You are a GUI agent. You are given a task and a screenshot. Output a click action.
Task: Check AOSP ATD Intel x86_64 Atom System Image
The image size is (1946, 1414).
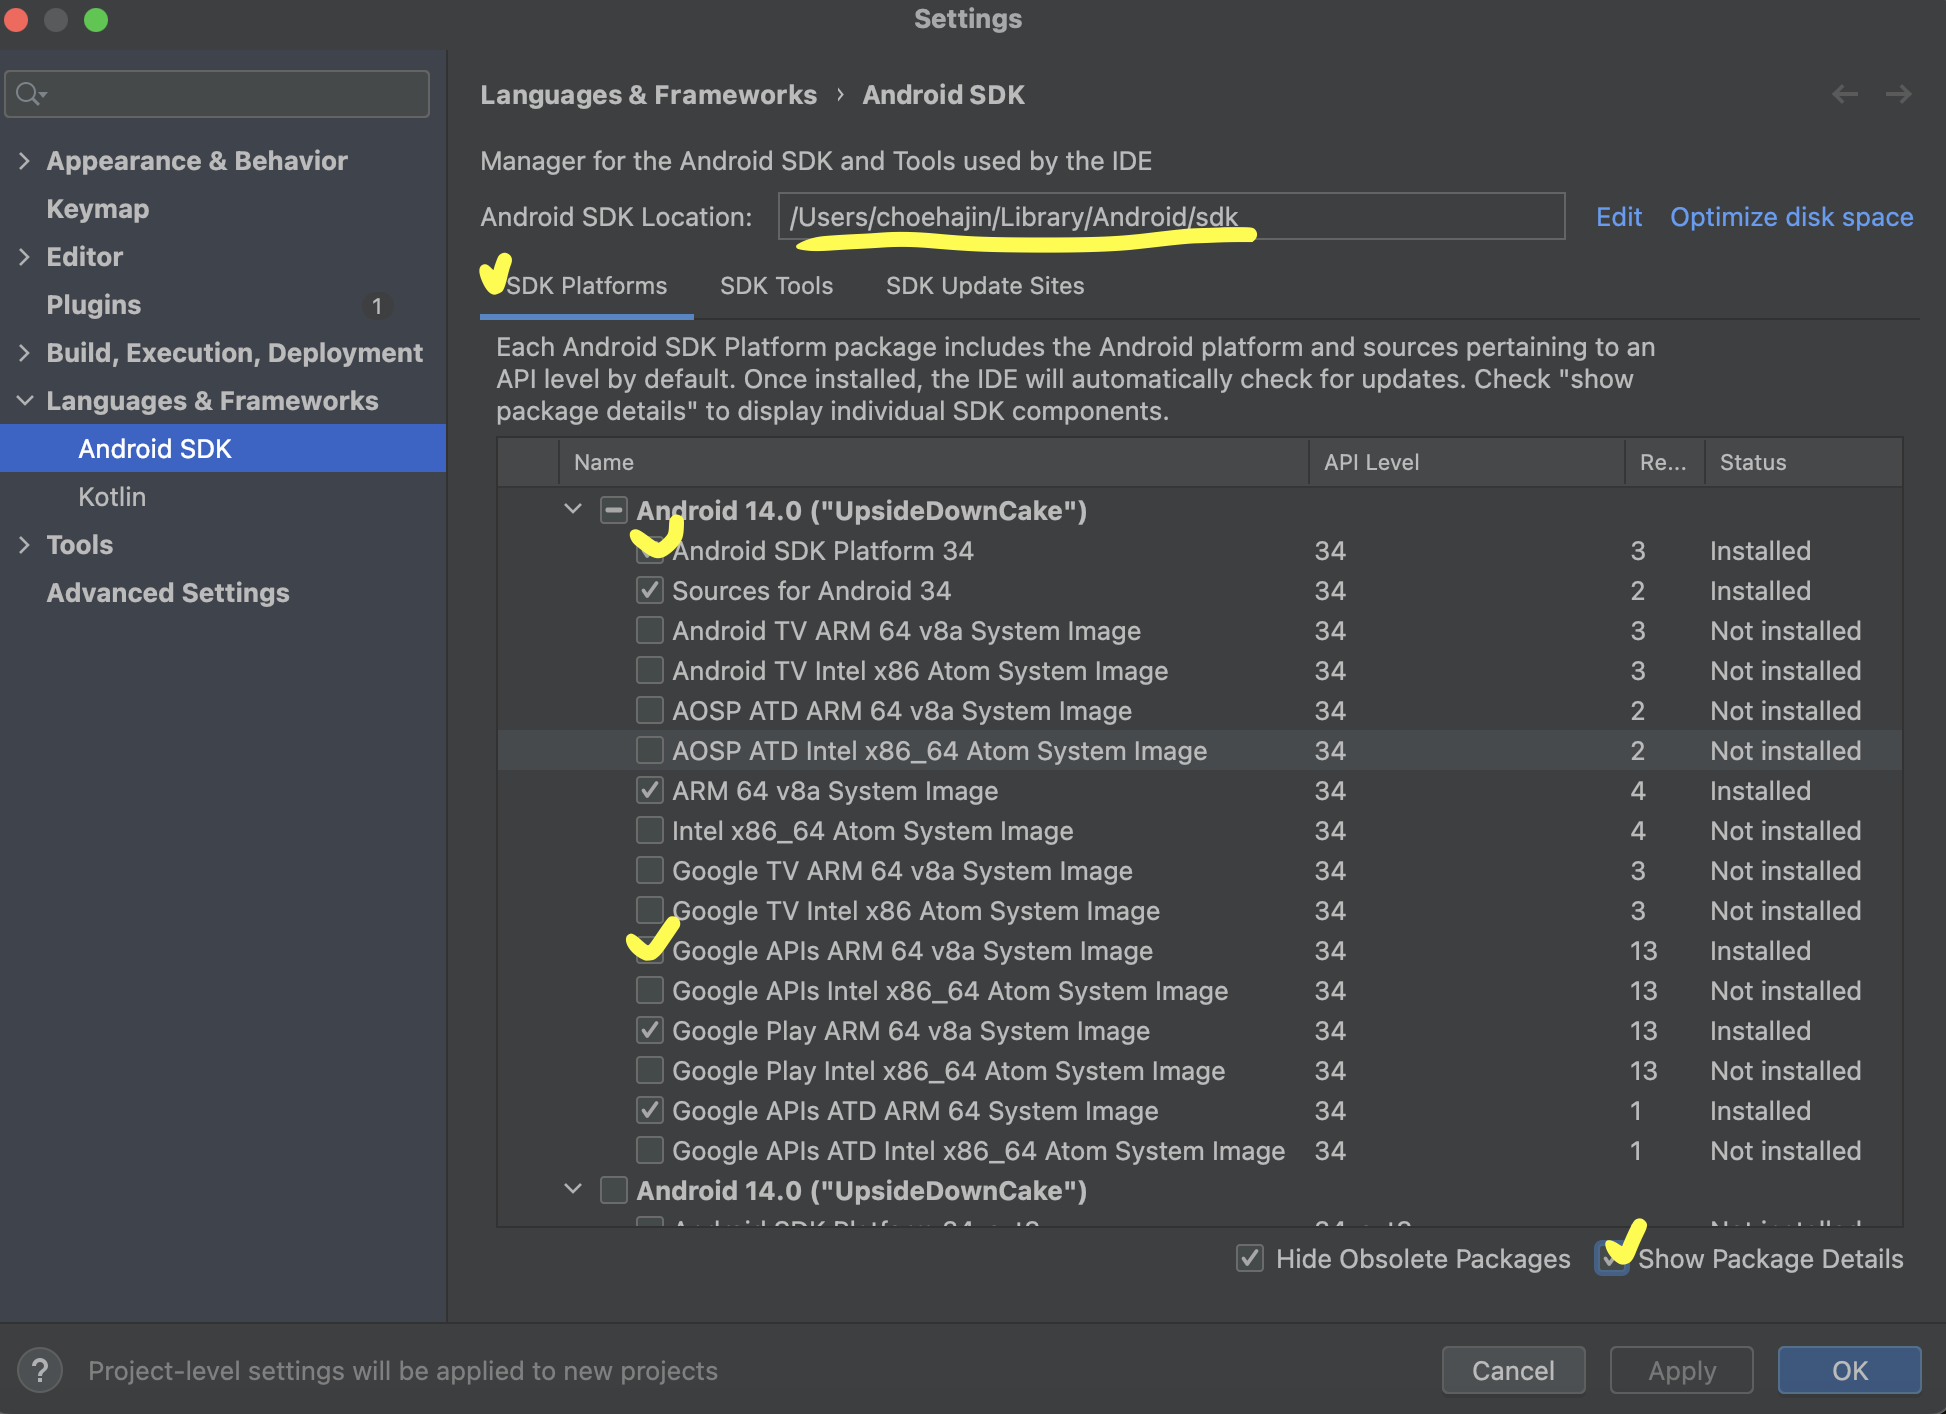(x=650, y=751)
